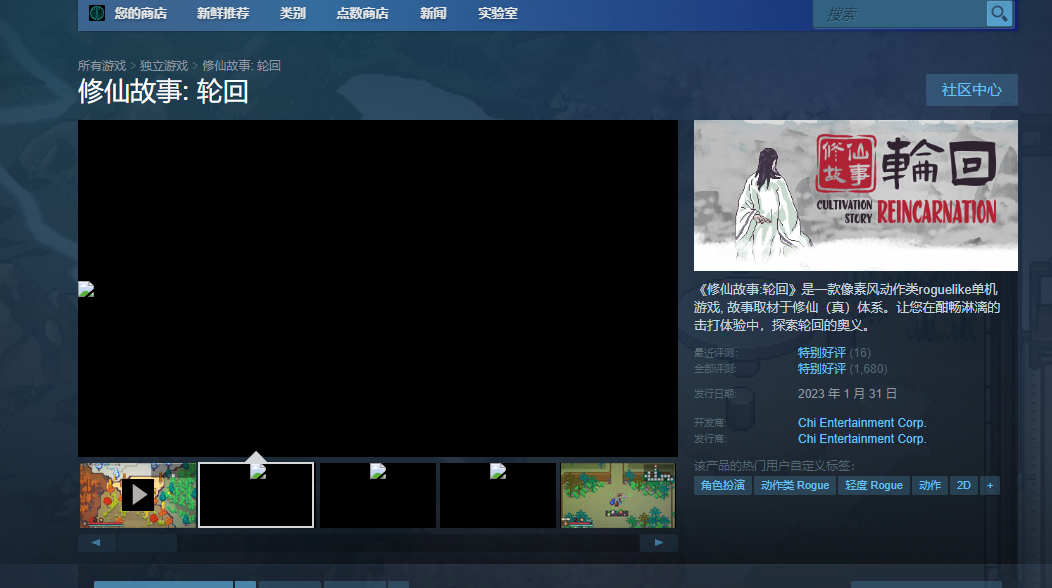Open the 您的商店 menu
The image size is (1052, 588).
click(x=140, y=13)
